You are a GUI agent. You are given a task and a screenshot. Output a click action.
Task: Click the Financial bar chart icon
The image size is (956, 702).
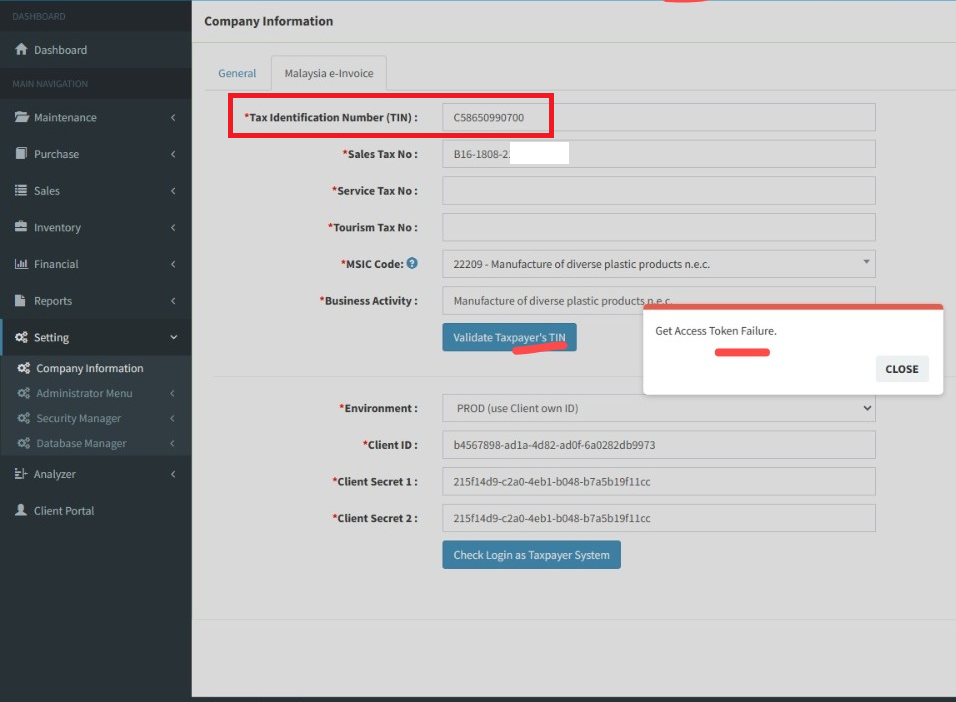(x=21, y=264)
